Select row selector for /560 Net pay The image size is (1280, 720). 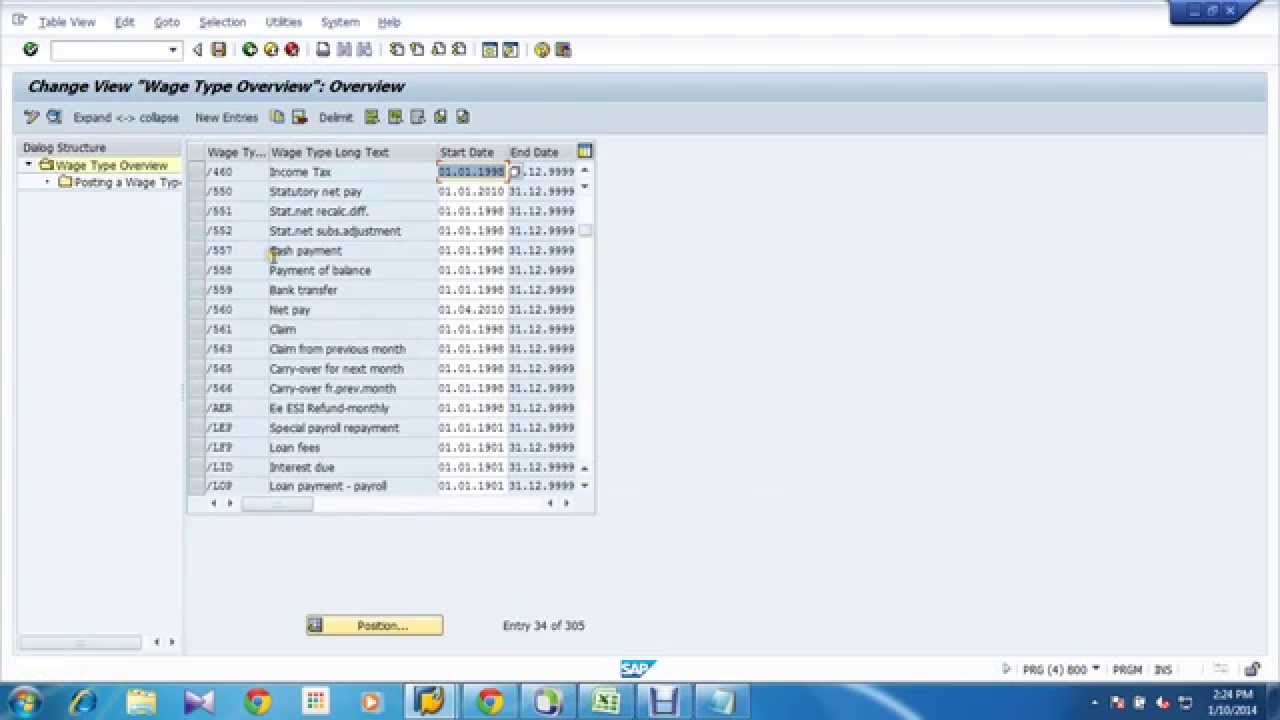196,309
